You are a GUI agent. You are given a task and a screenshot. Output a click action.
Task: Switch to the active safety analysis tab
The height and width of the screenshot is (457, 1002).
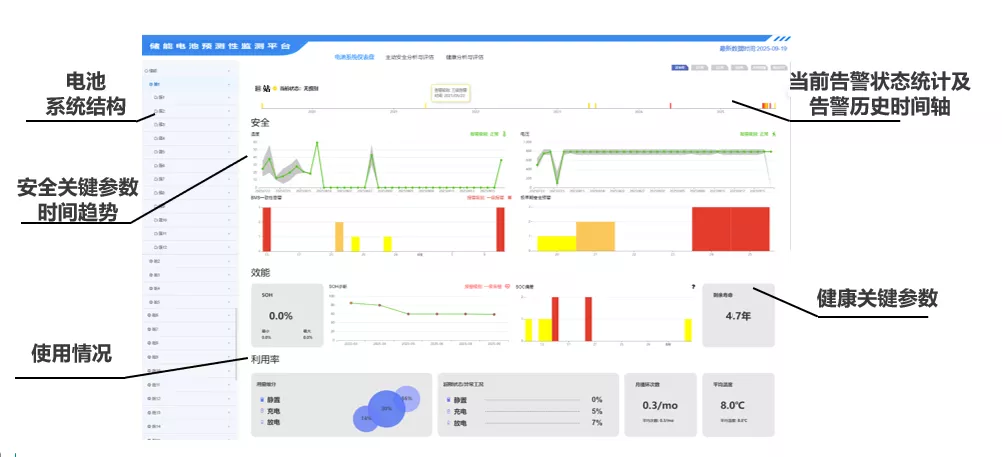410,57
